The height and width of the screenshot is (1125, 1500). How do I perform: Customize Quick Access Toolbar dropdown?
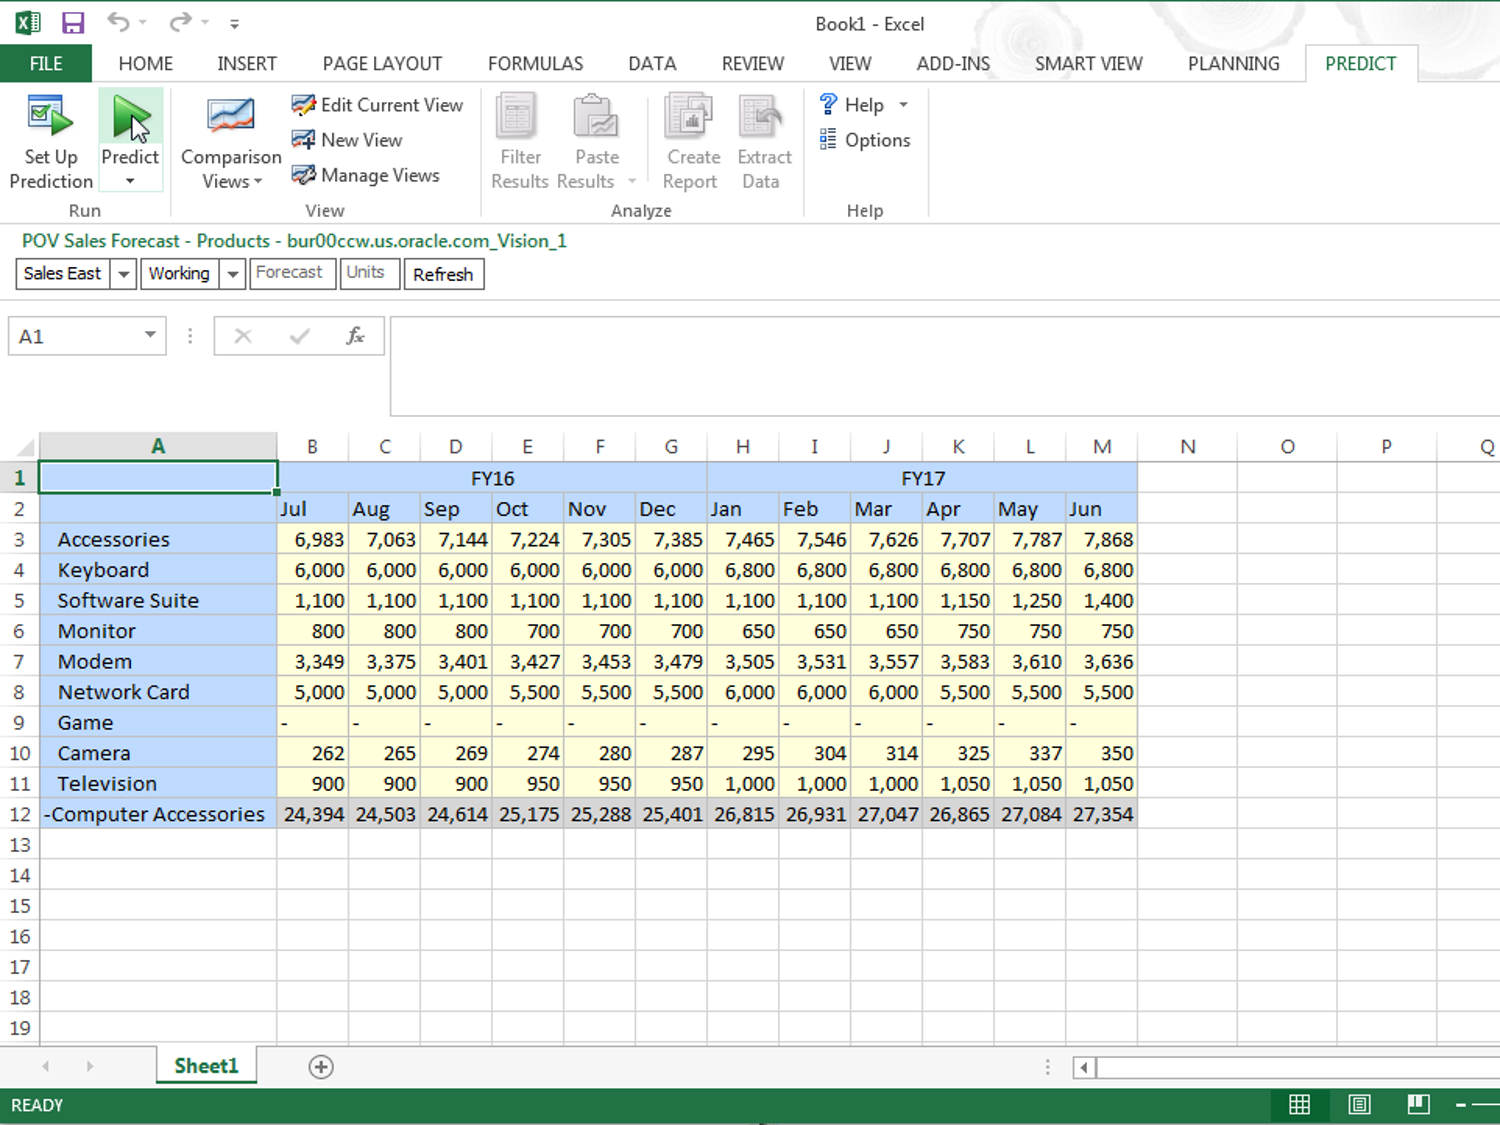234,24
